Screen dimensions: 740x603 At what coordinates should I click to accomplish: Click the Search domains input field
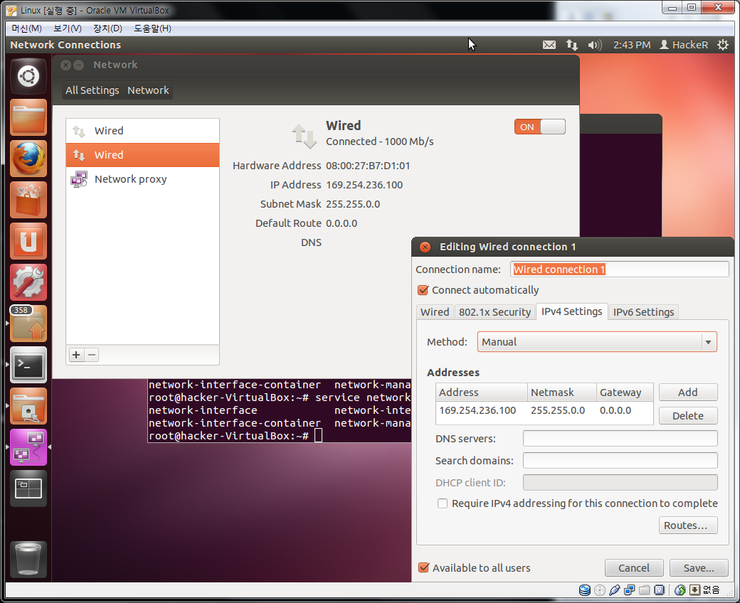click(620, 461)
